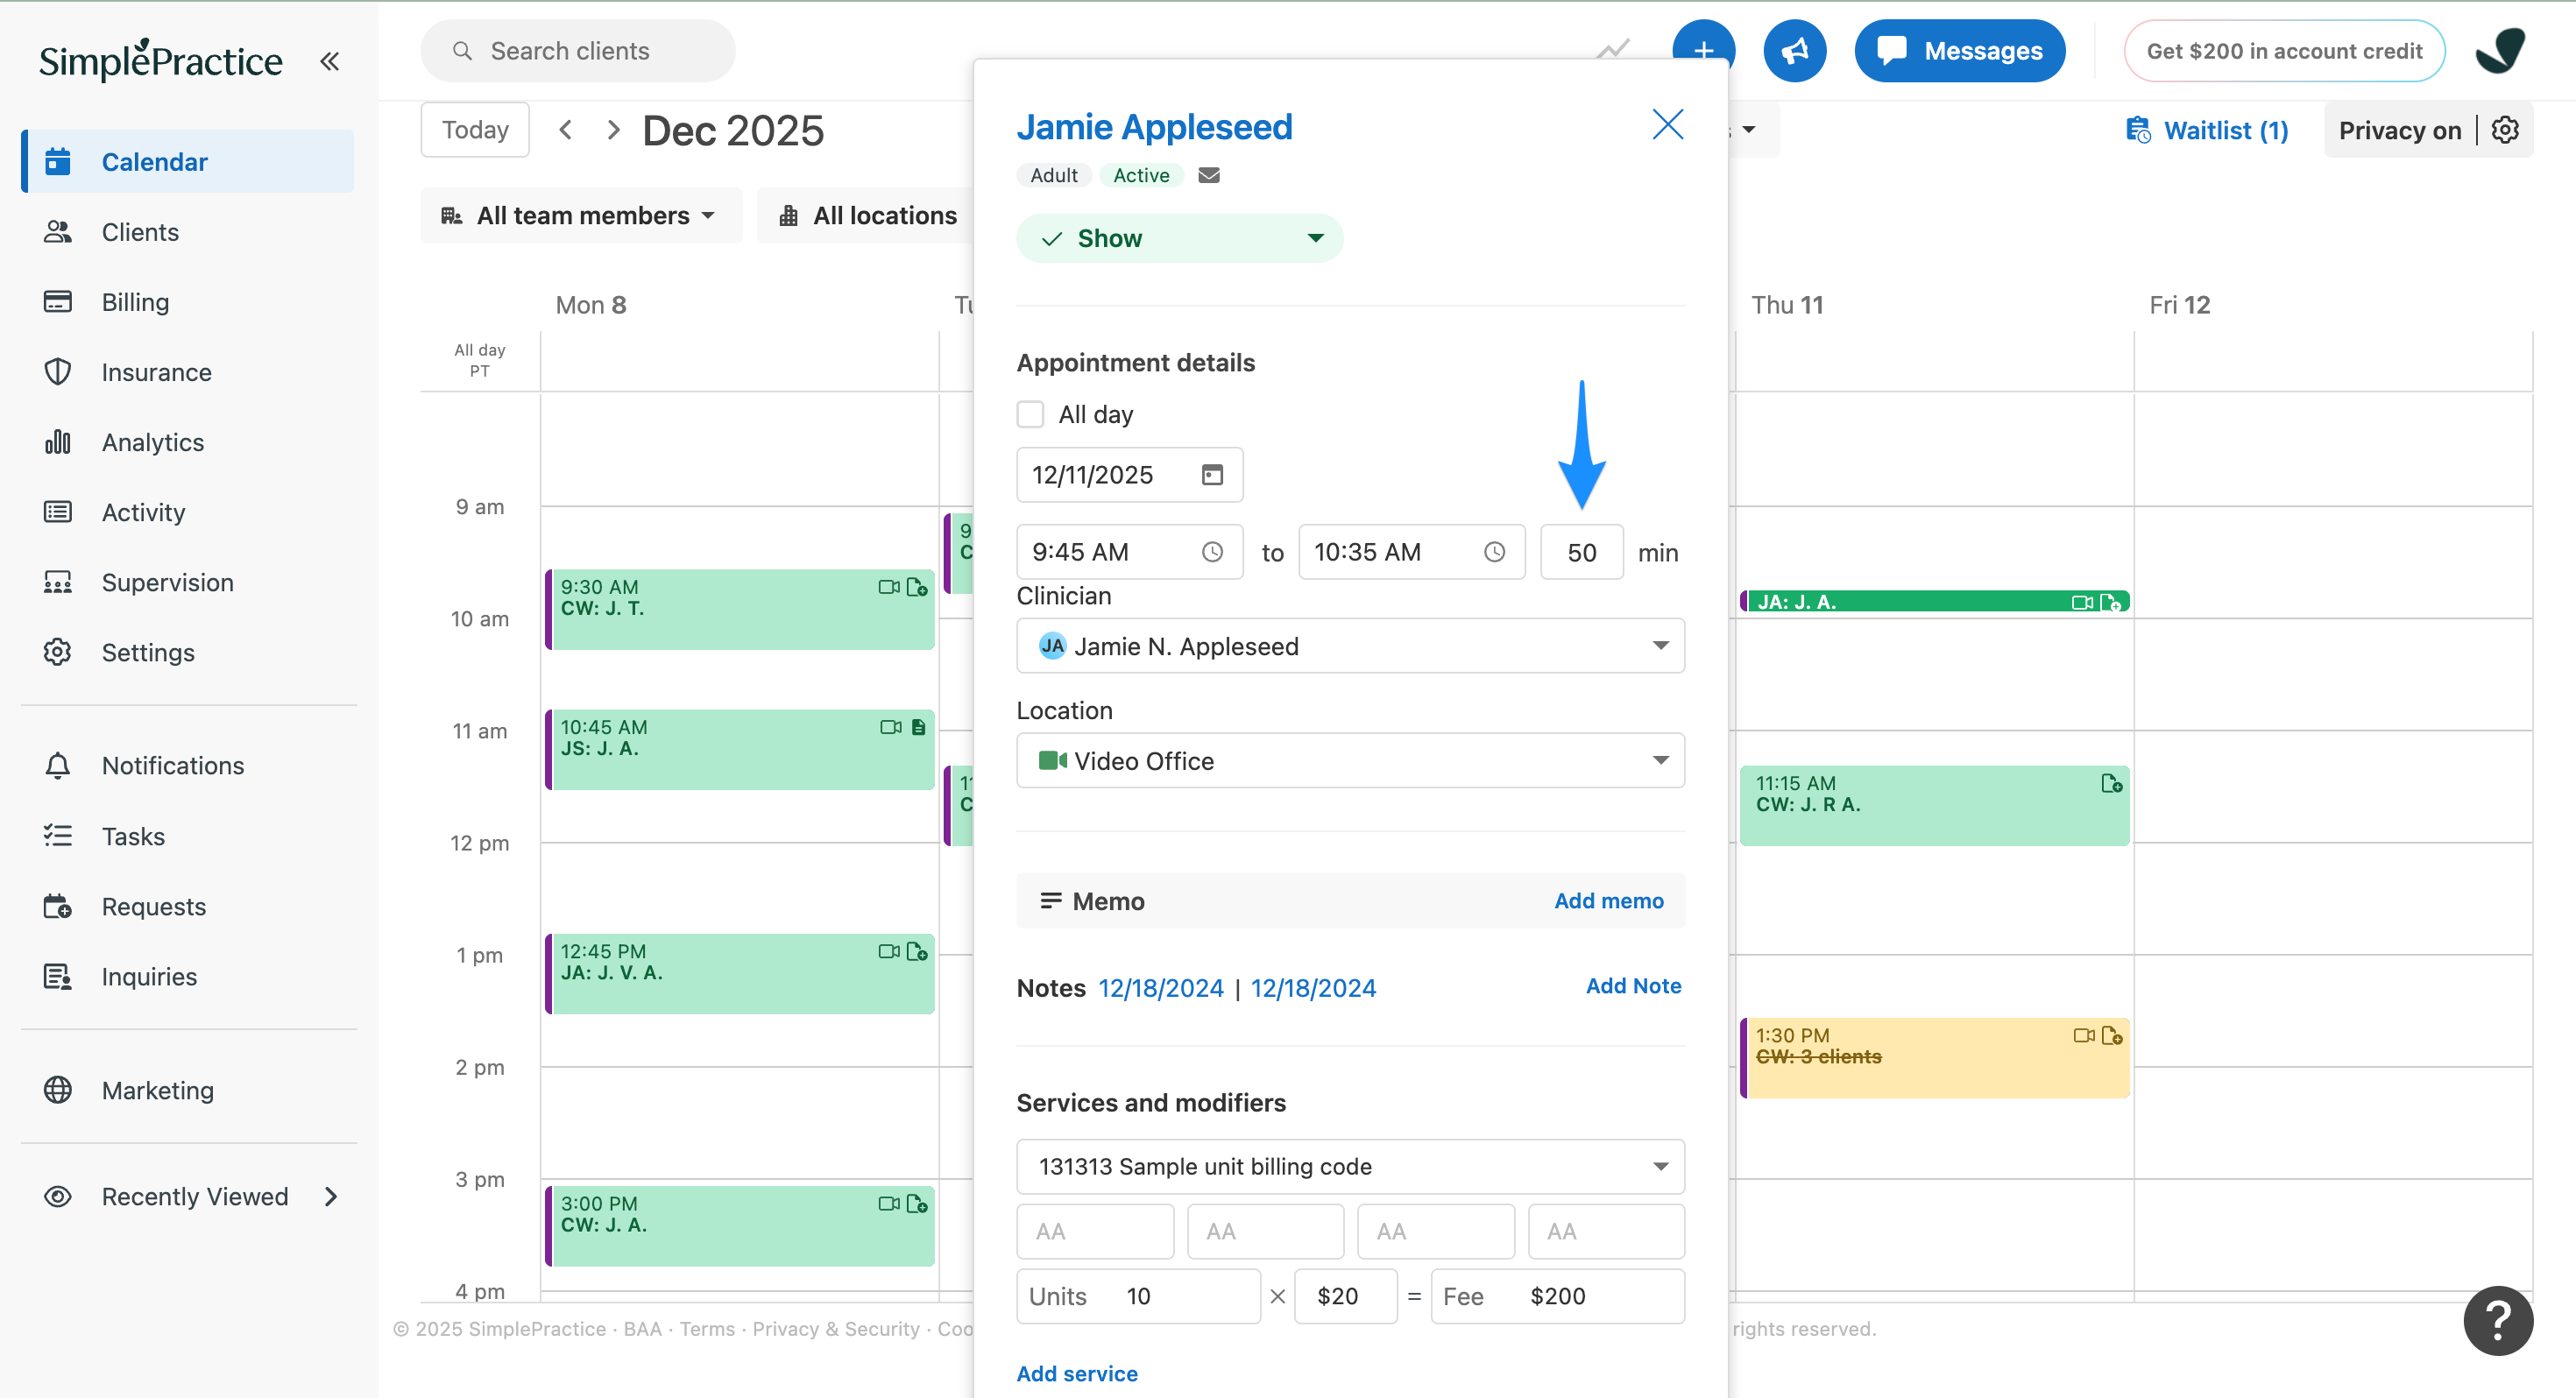Collapse the sidebar with double-chevron icon
The width and height of the screenshot is (2576, 1398).
[329, 61]
